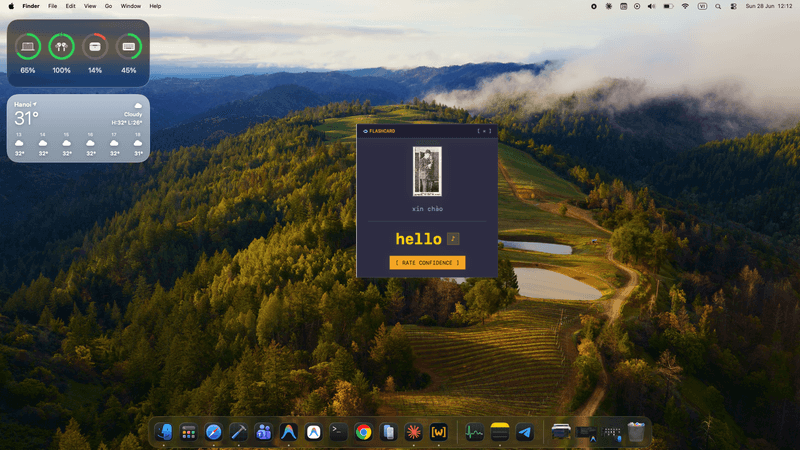Viewport: 800px width, 450px height.
Task: Open the battery status in menu bar
Action: coord(668,6)
